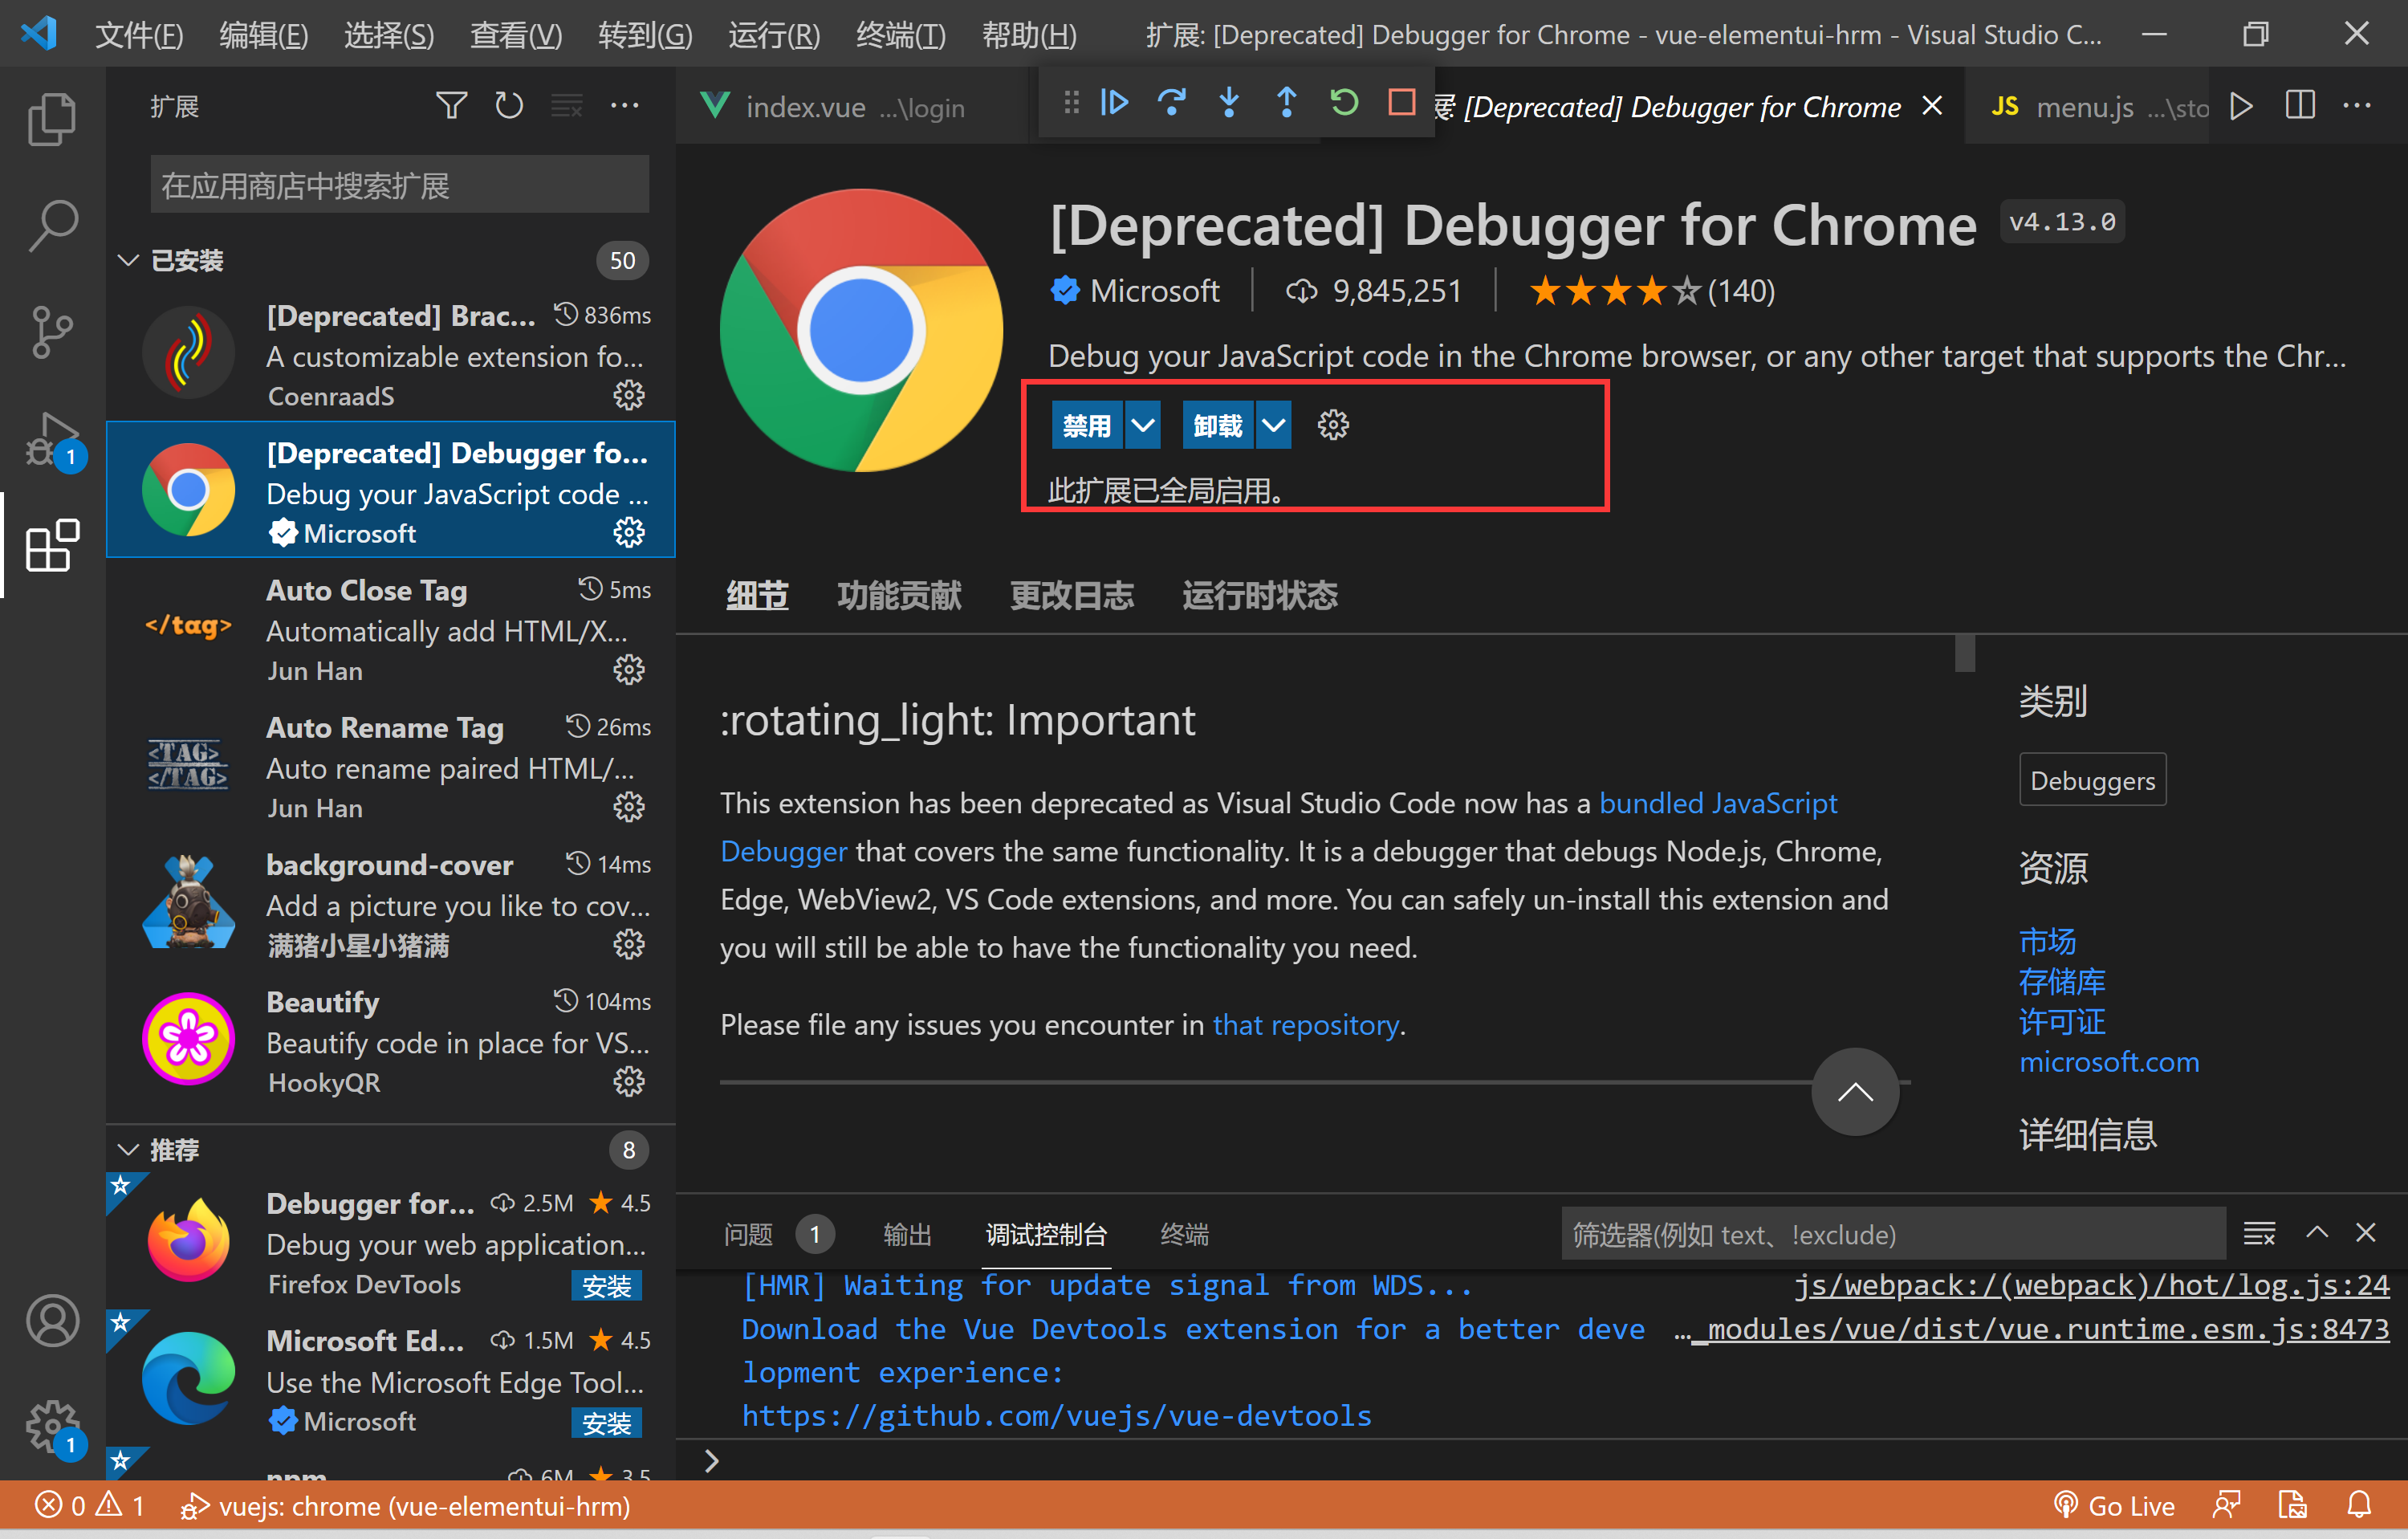The image size is (2408, 1539).
Task: Open the 运行(R) menu
Action: click(x=774, y=35)
